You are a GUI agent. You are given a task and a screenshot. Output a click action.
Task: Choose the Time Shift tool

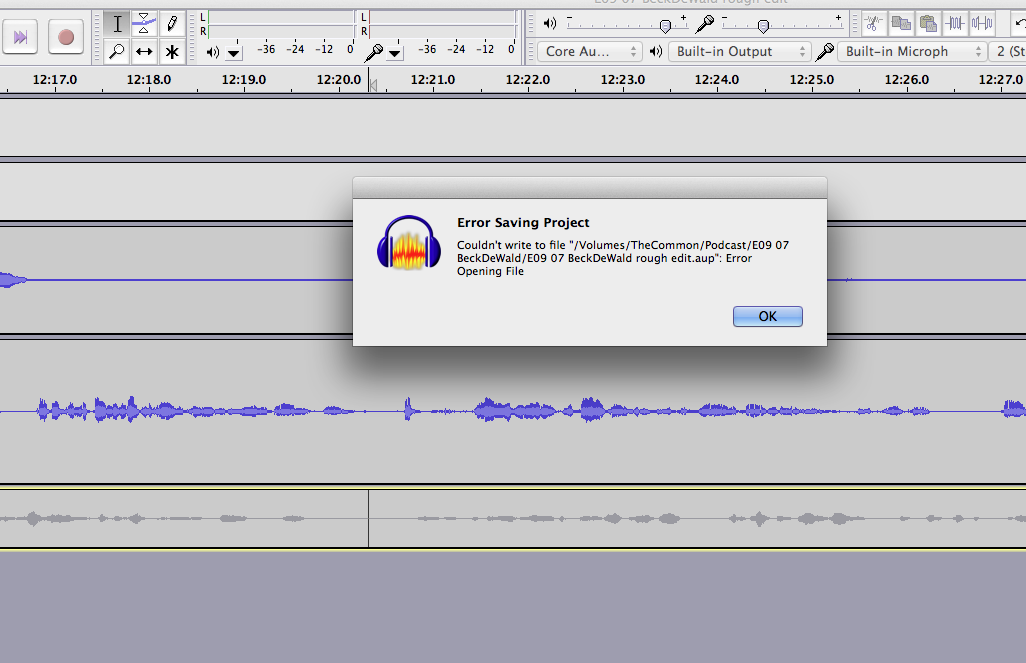pos(144,52)
